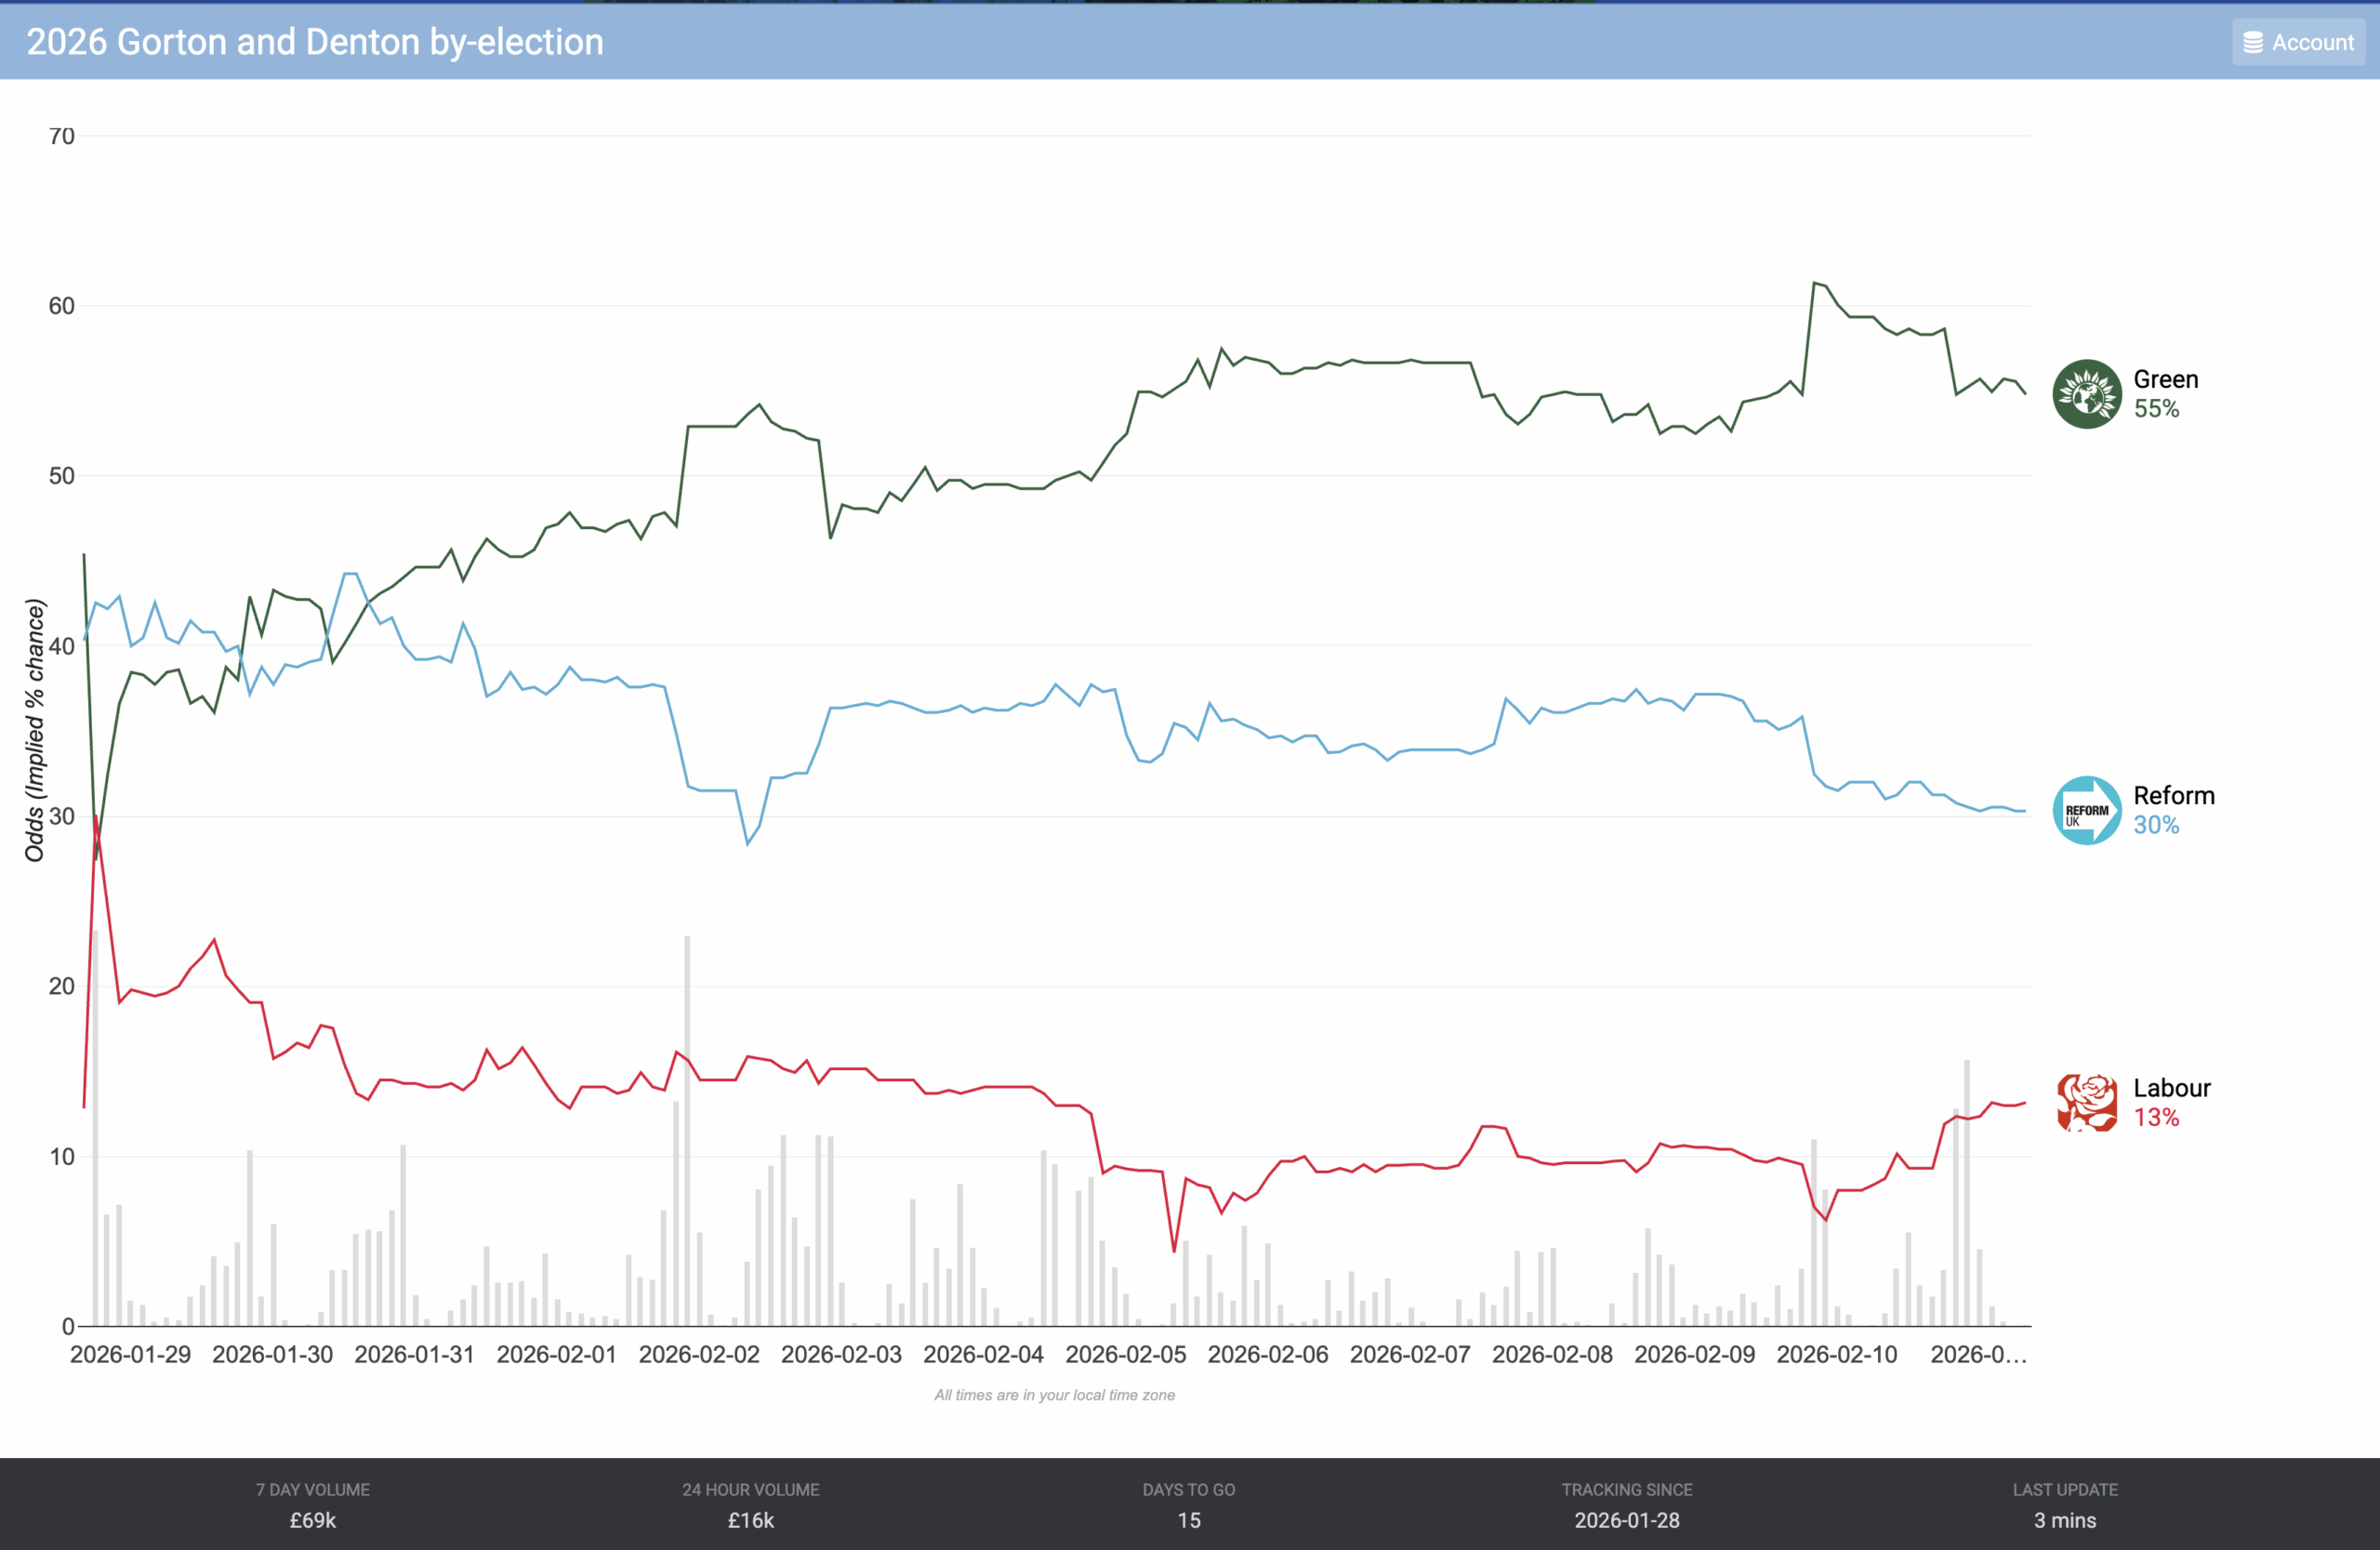This screenshot has height=1550, width=2380.
Task: Click the local time zone note below chart
Action: click(x=1054, y=1395)
